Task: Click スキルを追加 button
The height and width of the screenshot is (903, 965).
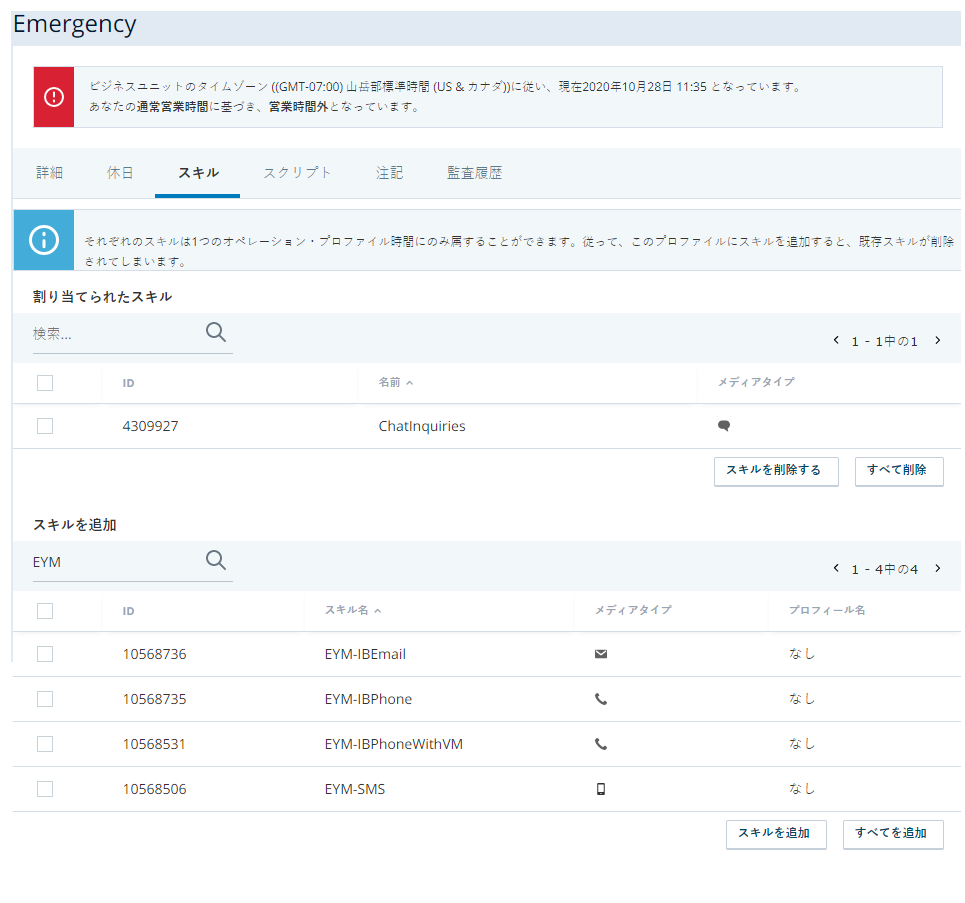Action: click(775, 834)
